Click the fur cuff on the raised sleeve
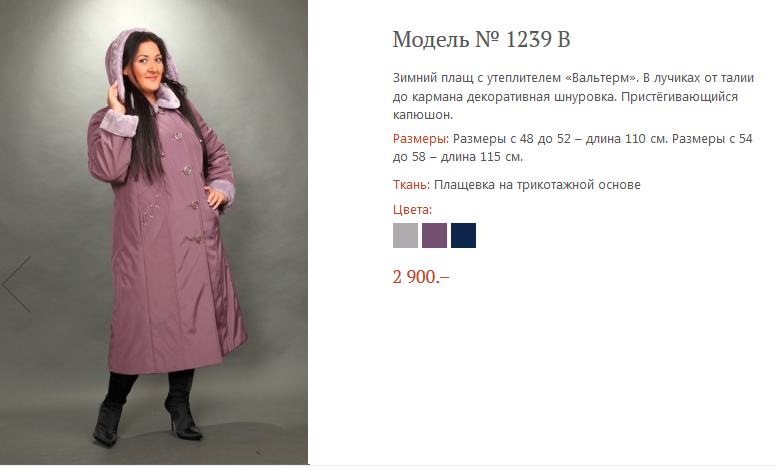The width and height of the screenshot is (777, 469). (x=119, y=122)
